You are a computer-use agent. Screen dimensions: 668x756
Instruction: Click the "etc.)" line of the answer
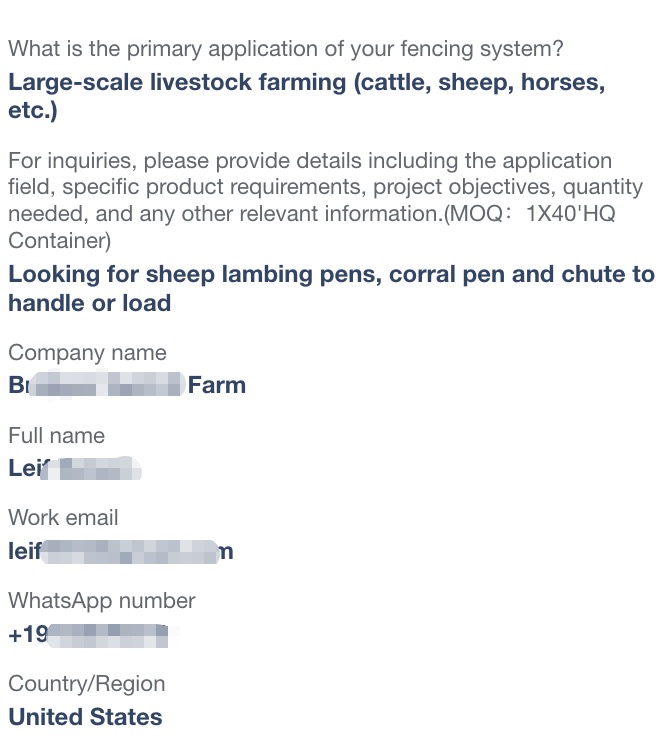pyautogui.click(x=33, y=110)
